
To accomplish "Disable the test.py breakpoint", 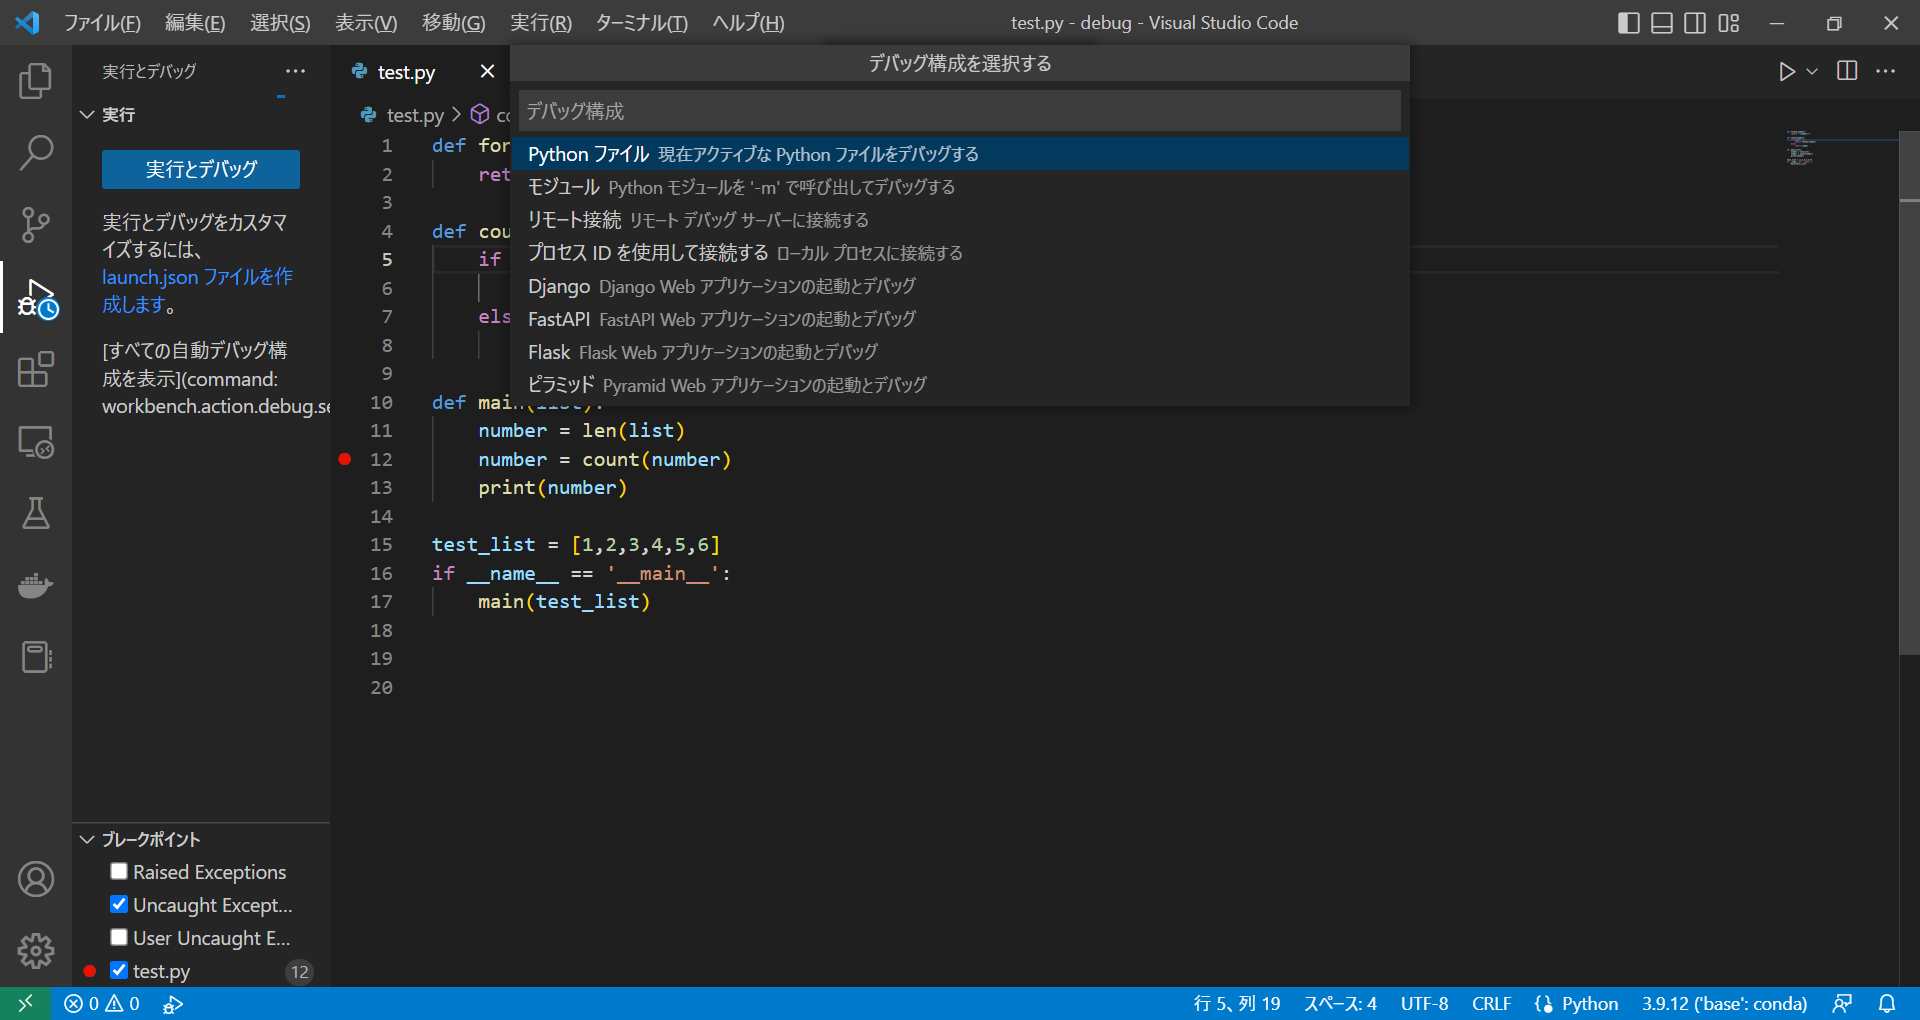I will (x=119, y=970).
